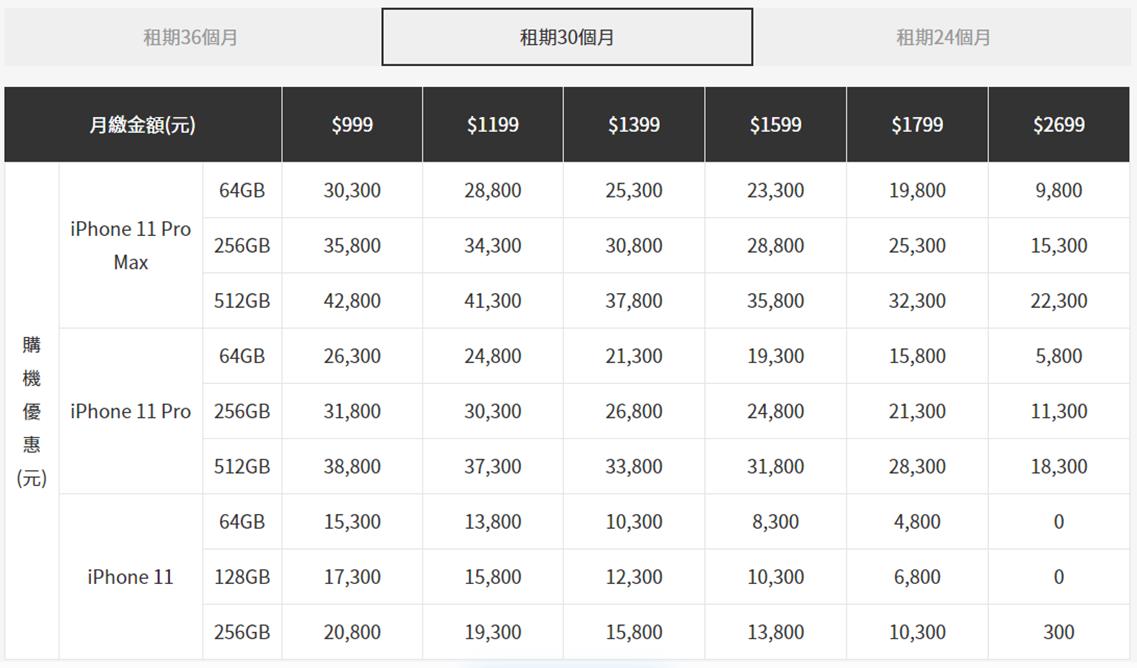
Task: Click the 9,800 price cell
Action: click(1059, 190)
